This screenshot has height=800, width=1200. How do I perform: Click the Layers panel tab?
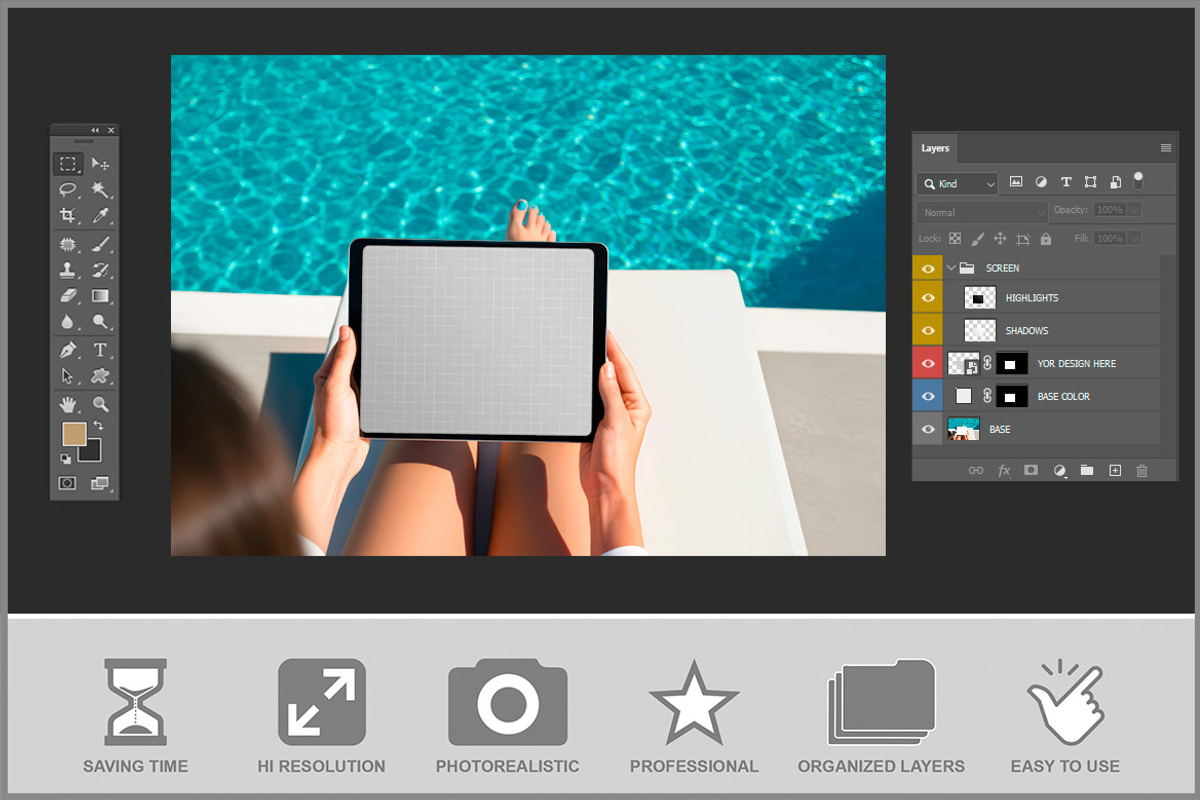pyautogui.click(x=935, y=148)
